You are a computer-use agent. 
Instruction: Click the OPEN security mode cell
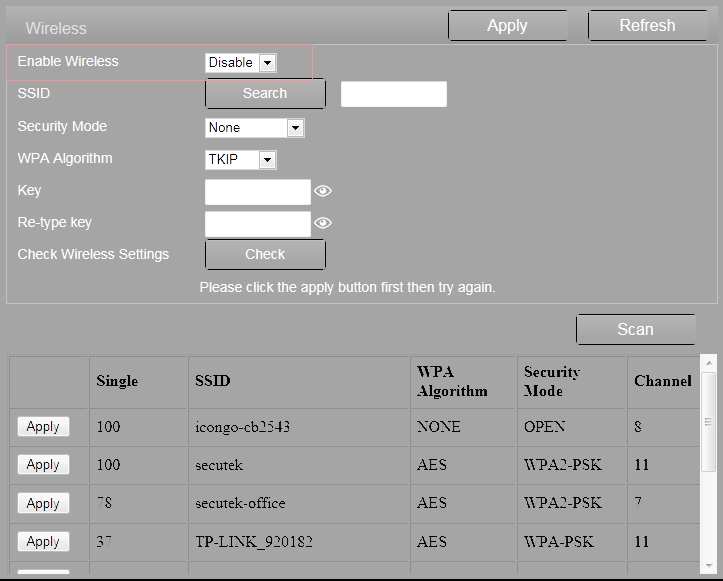571,427
